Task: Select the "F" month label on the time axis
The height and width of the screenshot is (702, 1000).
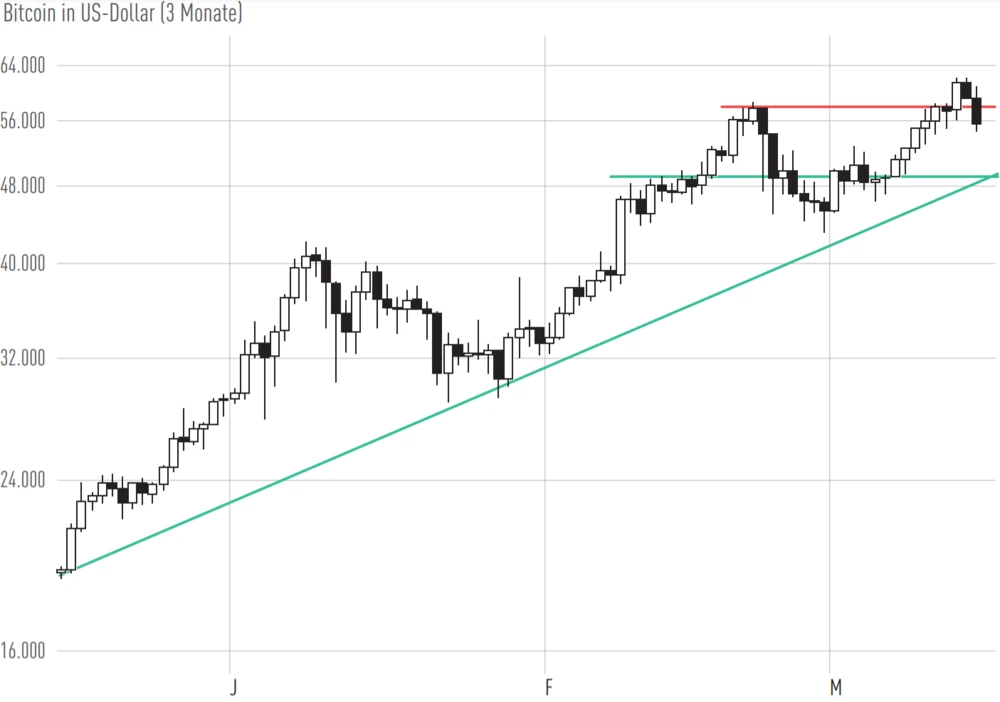Action: click(x=547, y=687)
